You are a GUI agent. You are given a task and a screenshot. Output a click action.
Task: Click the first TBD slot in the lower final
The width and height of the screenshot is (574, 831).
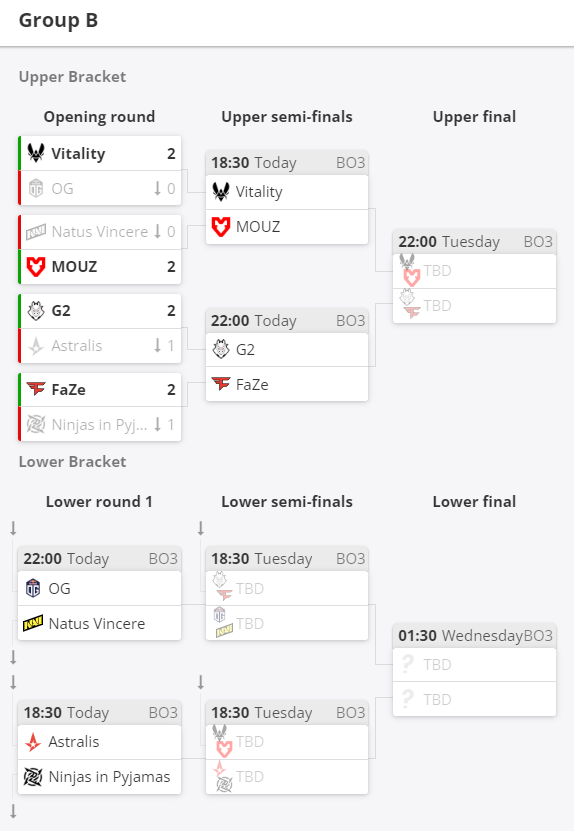click(474, 665)
